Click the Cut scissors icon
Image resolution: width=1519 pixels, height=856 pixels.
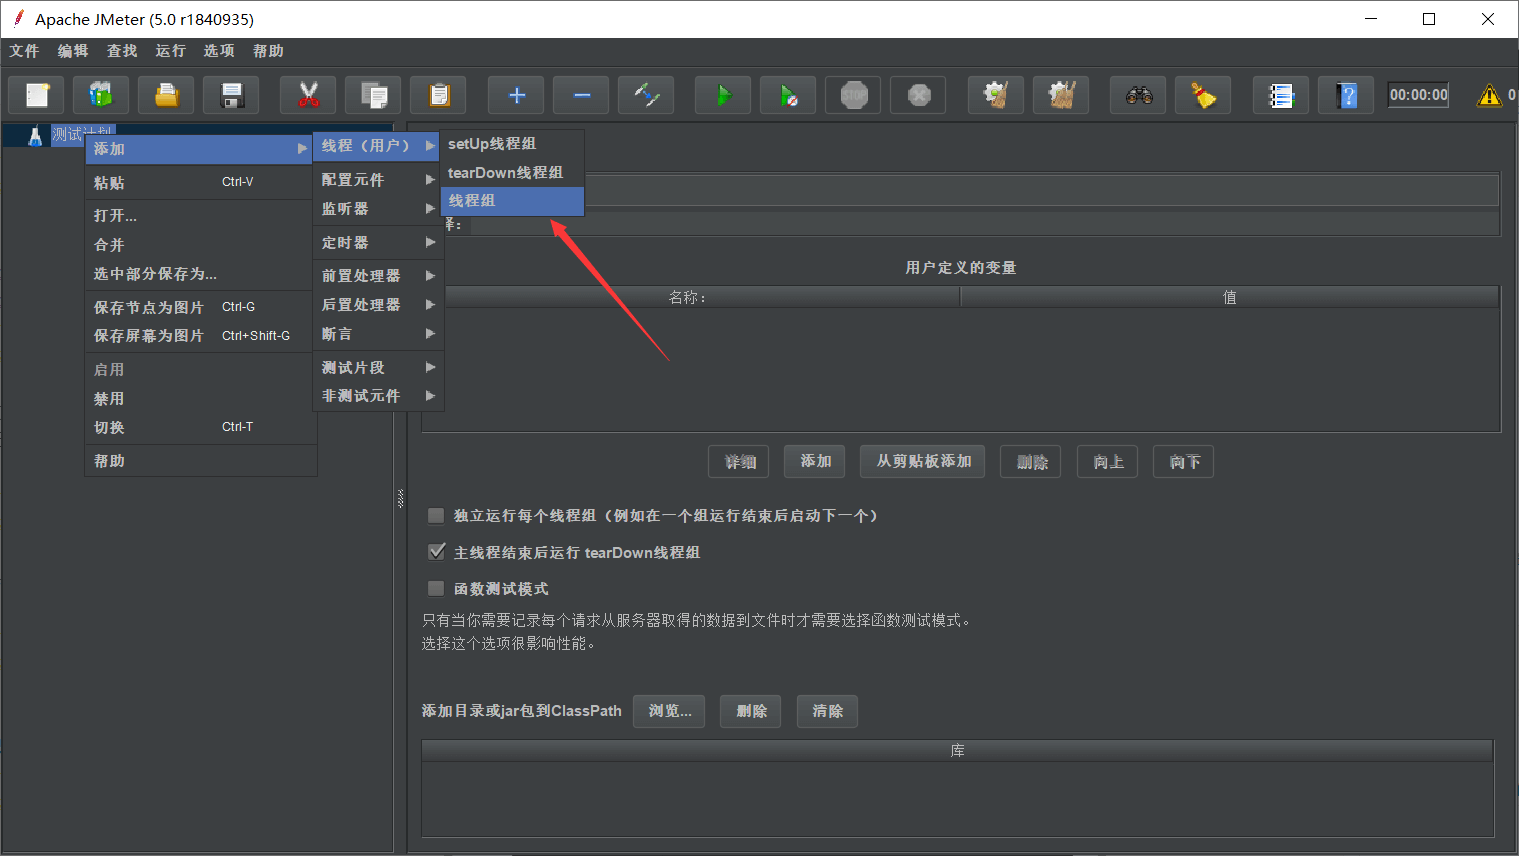(308, 95)
